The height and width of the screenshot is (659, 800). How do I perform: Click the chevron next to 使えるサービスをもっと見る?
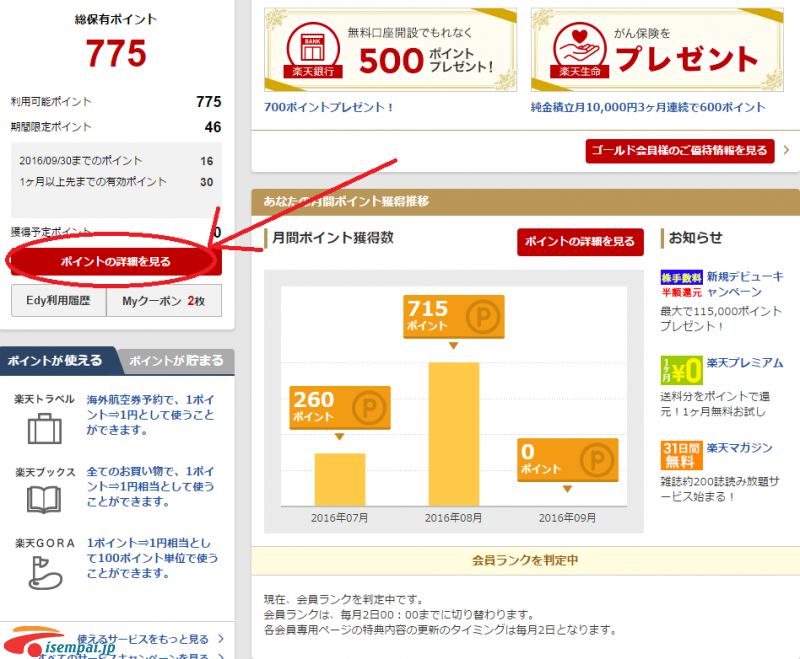point(221,639)
